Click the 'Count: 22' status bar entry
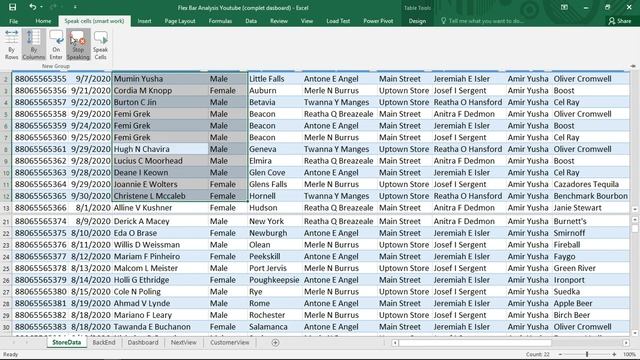Screen dimensions: 640x360 click(538, 354)
